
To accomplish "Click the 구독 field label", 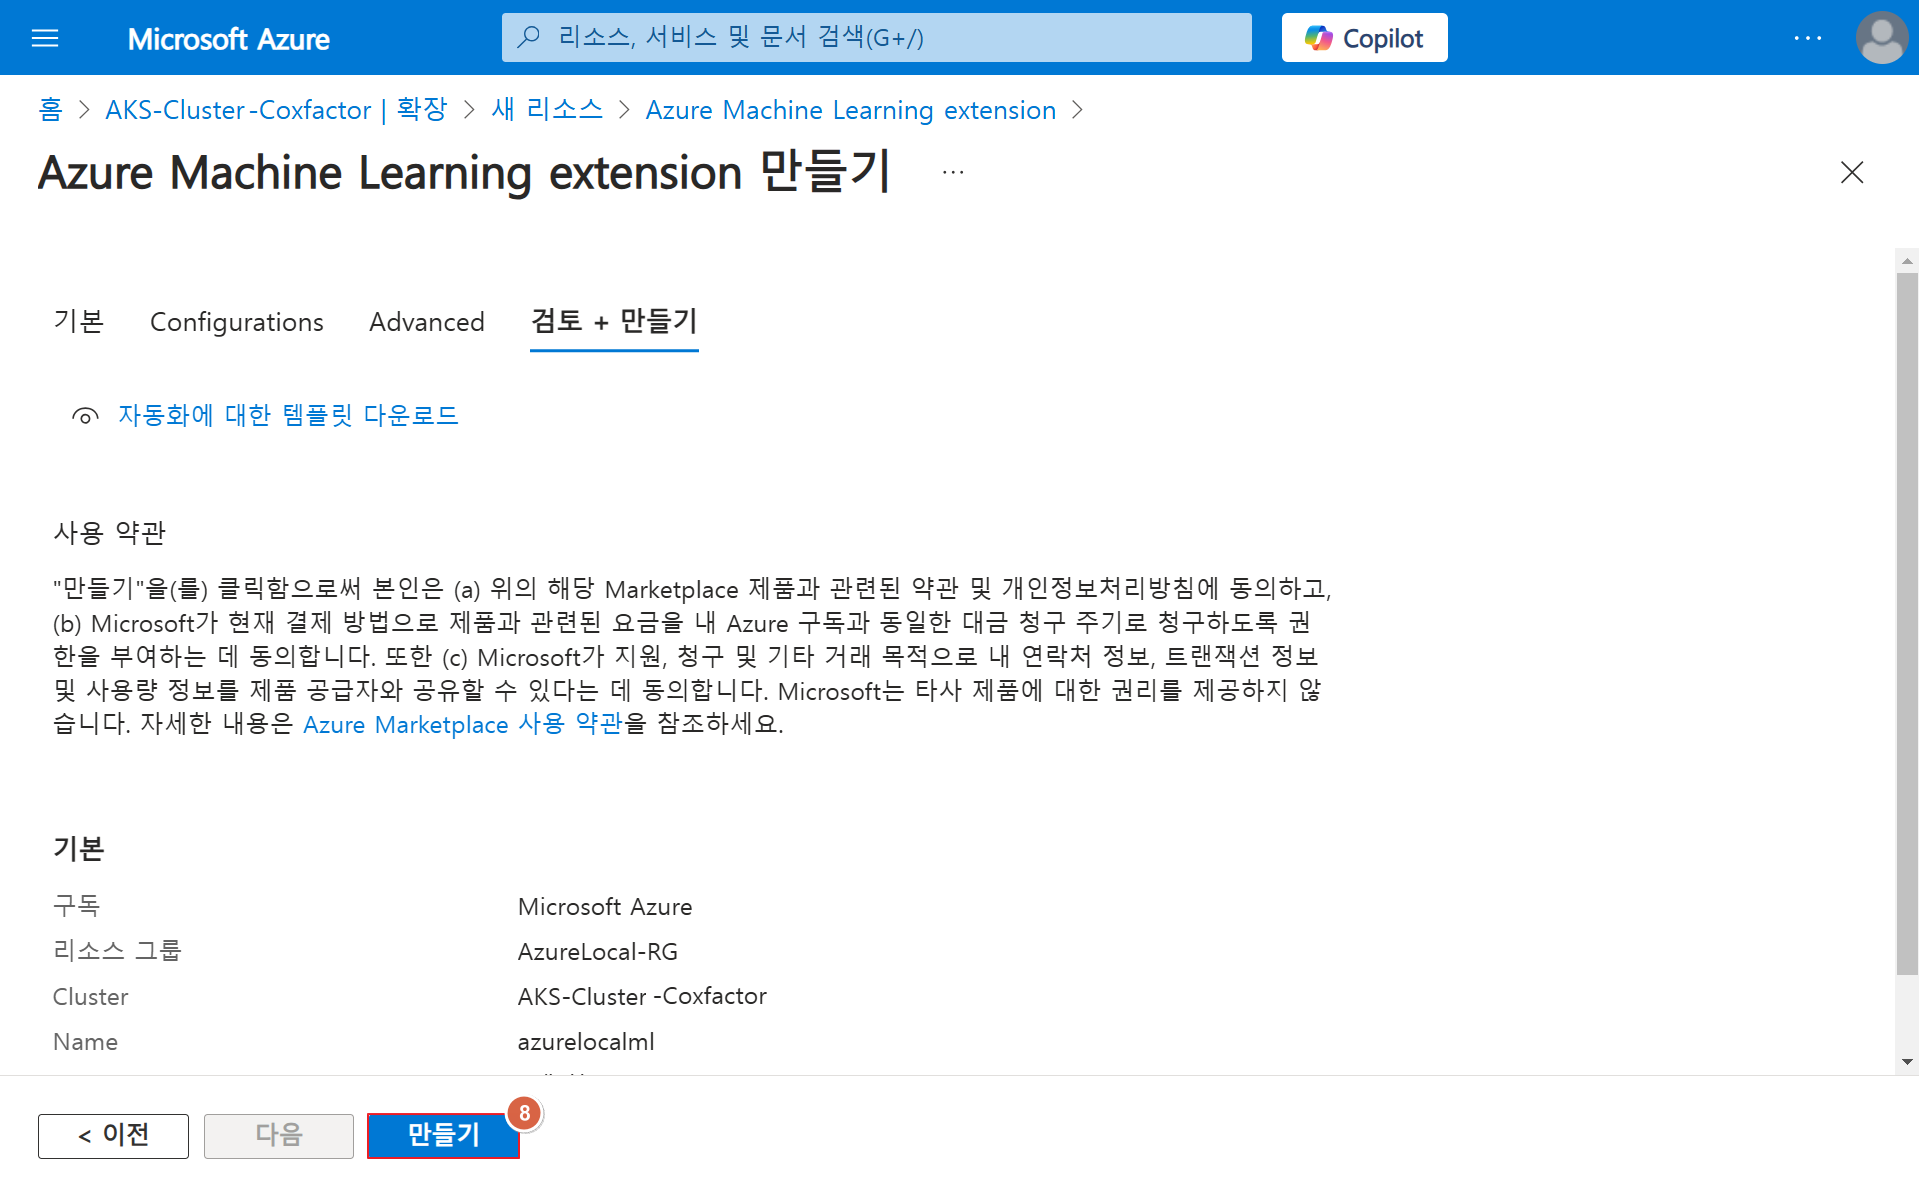I will [x=77, y=906].
